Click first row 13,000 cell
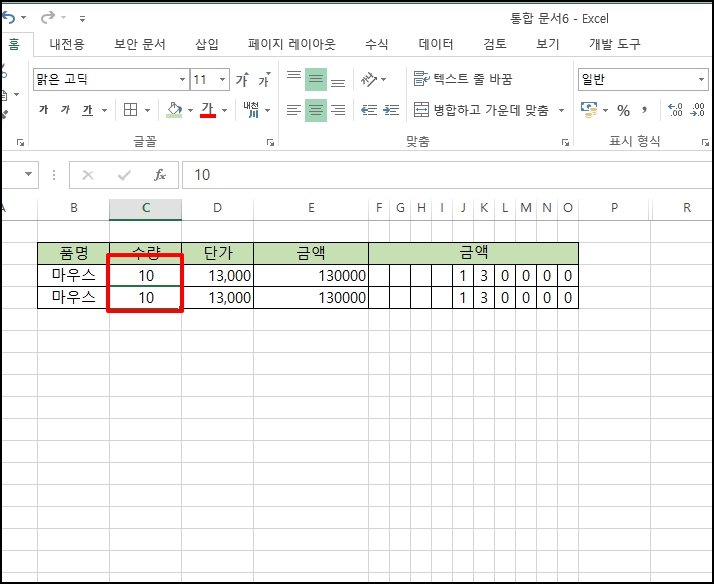The height and width of the screenshot is (584, 714). coord(218,275)
